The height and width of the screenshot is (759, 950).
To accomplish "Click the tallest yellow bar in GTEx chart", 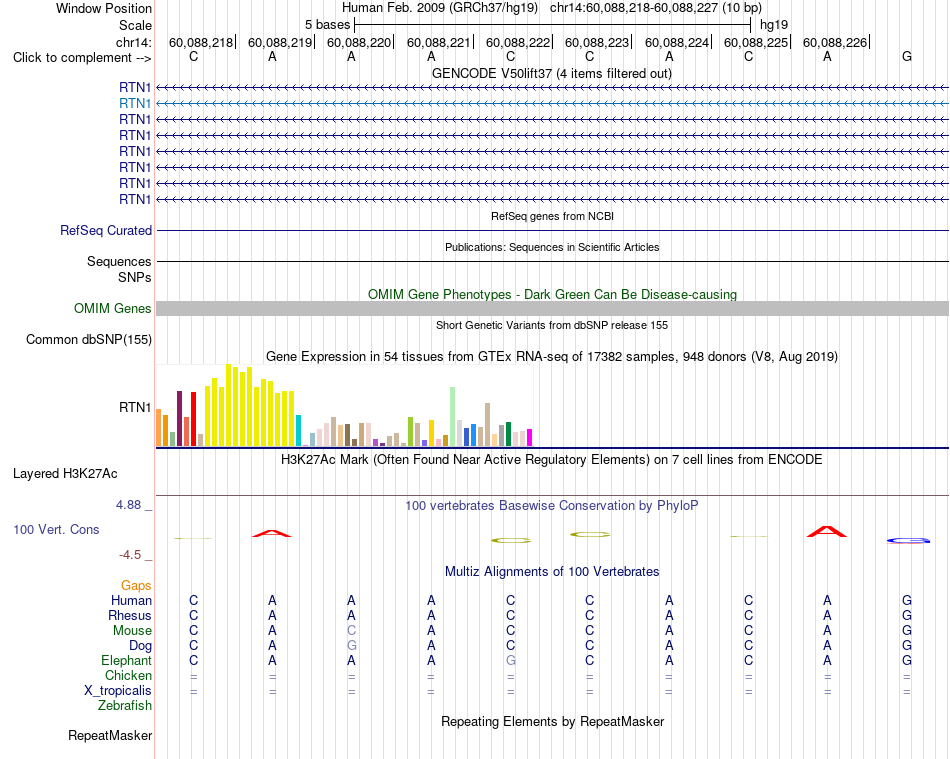I will click(x=228, y=405).
